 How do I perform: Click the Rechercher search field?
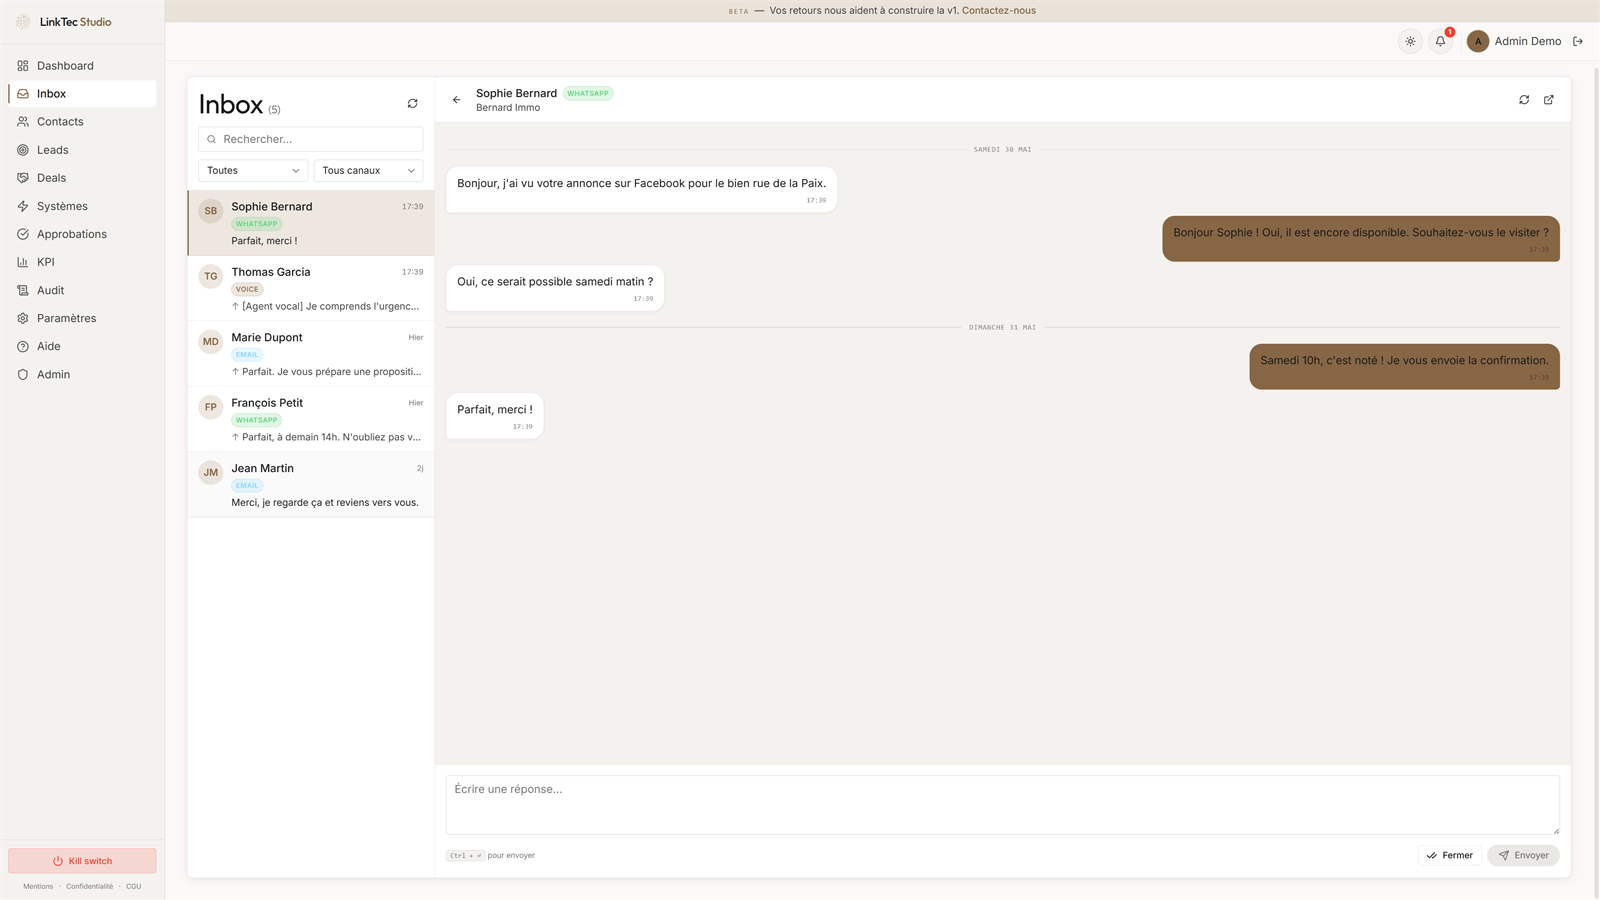311,139
